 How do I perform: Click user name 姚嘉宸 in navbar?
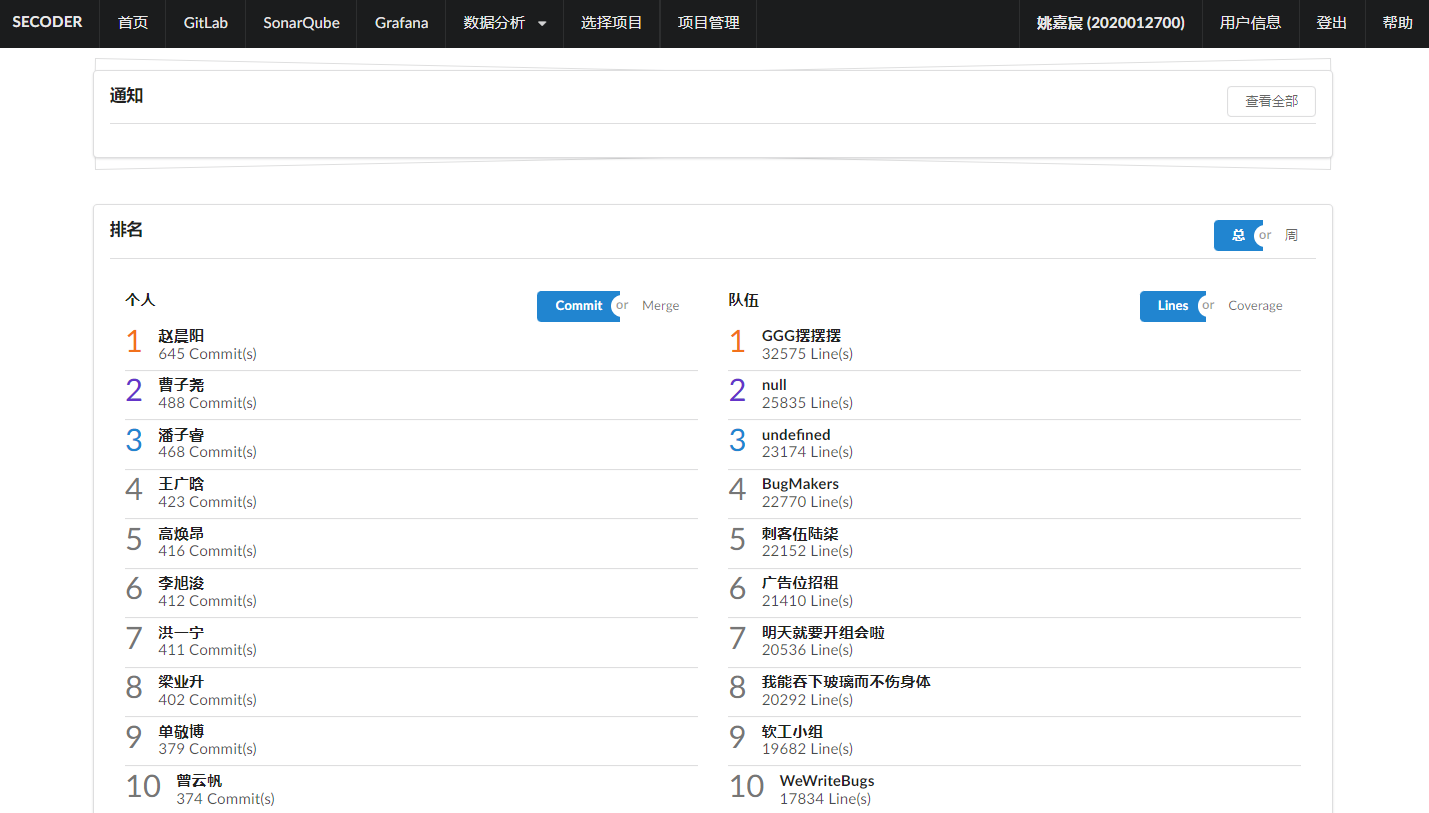[1110, 23]
